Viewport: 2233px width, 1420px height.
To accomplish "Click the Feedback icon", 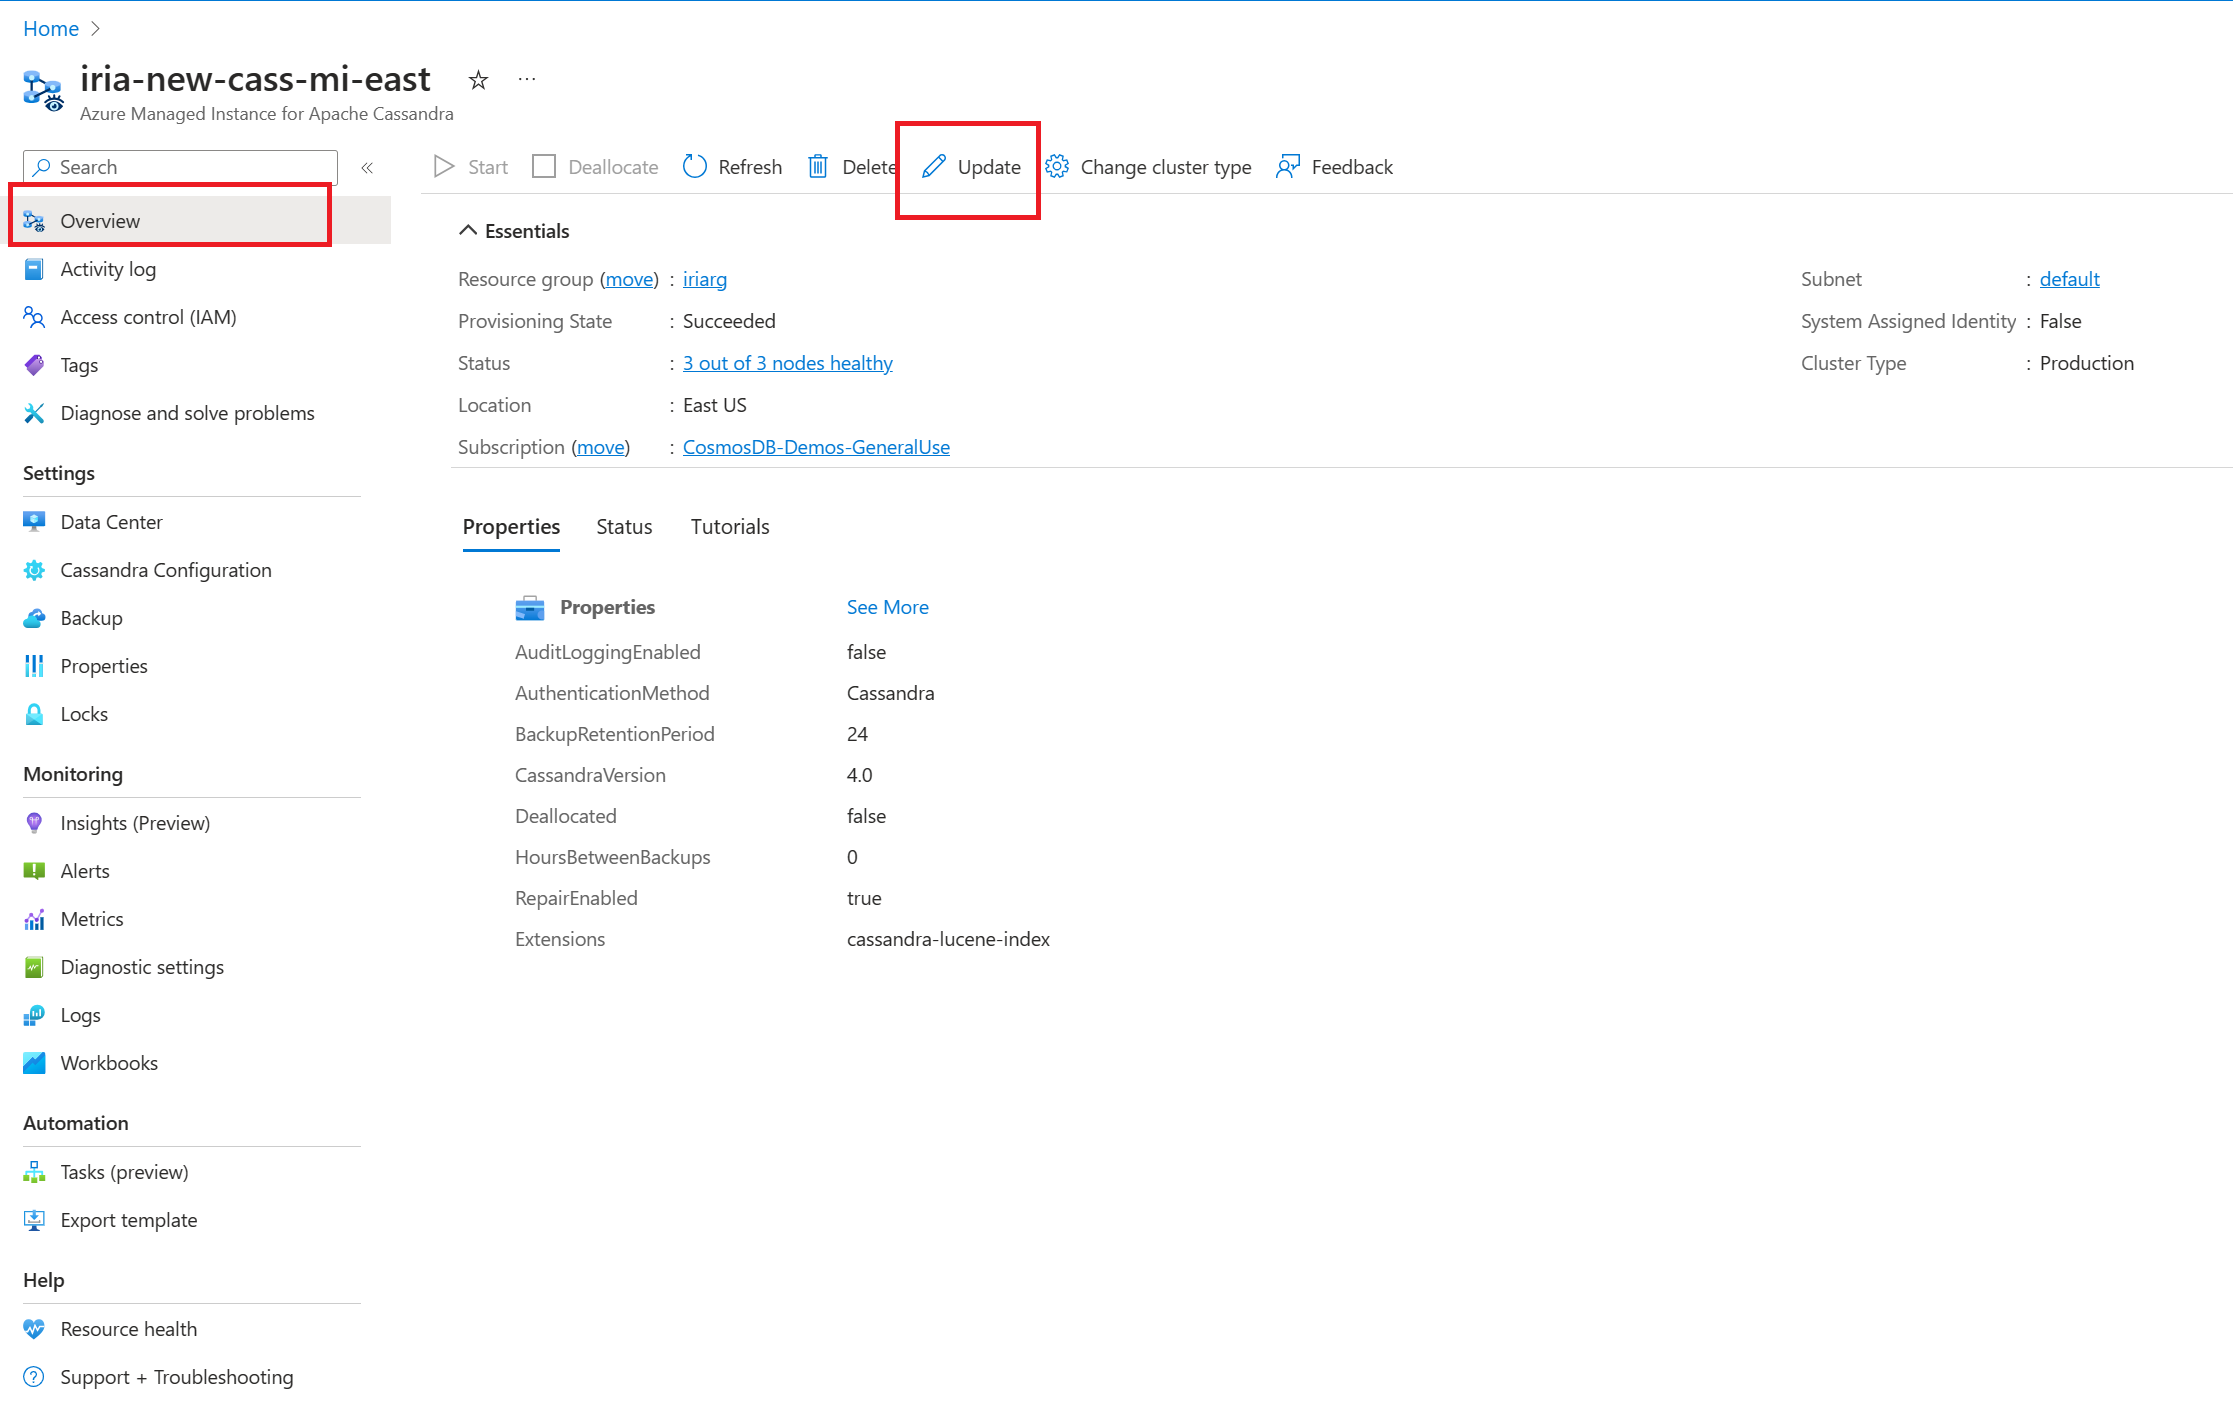I will pyautogui.click(x=1288, y=166).
